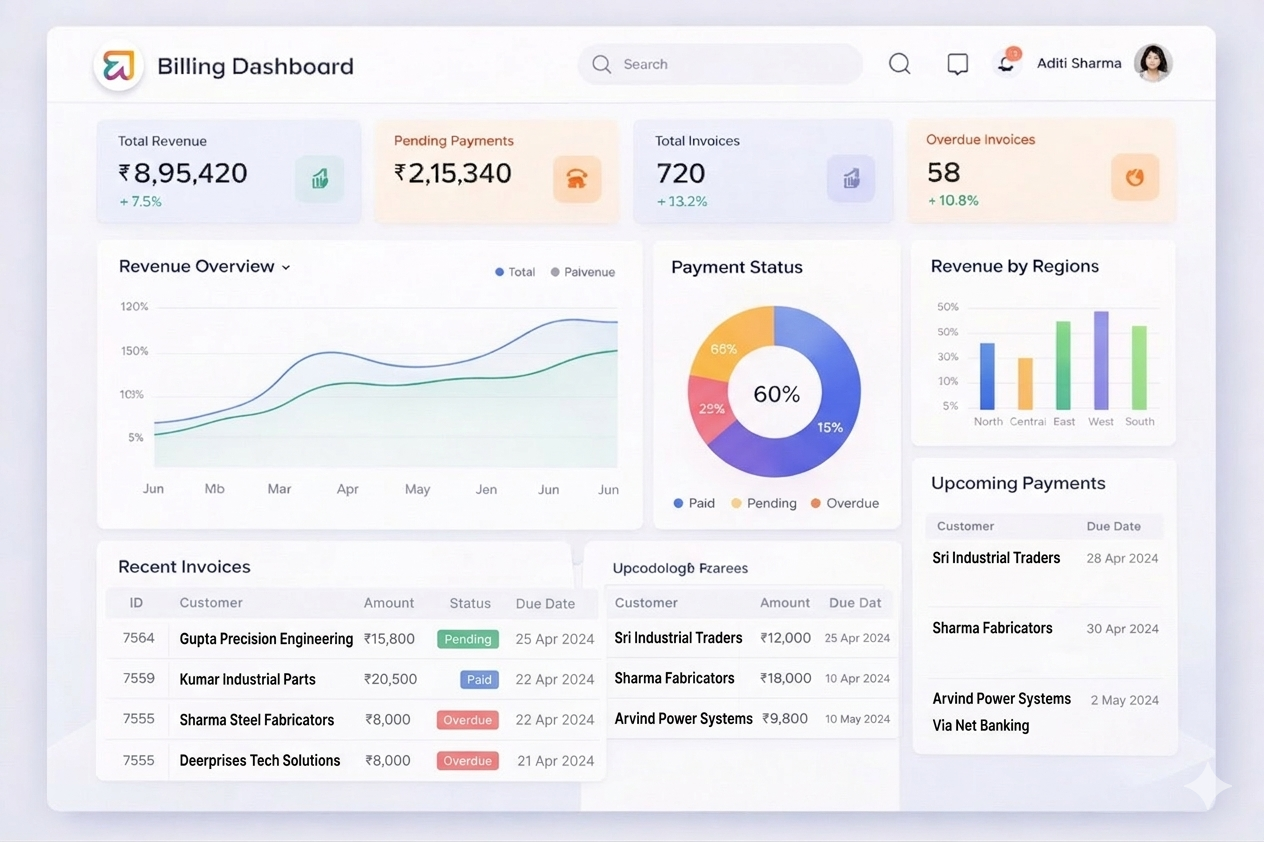Select the Central bar in Revenue by Regions
The width and height of the screenshot is (1264, 842).
tap(1025, 384)
